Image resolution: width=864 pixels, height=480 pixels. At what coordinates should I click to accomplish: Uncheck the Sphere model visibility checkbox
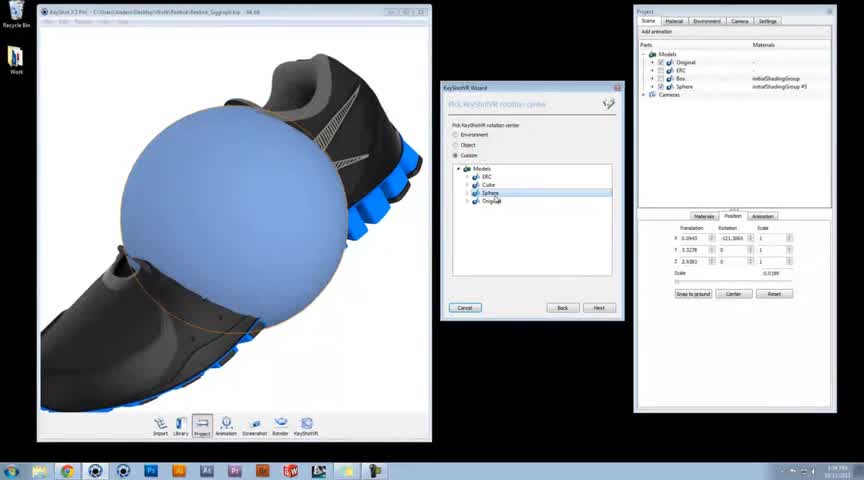(x=661, y=87)
